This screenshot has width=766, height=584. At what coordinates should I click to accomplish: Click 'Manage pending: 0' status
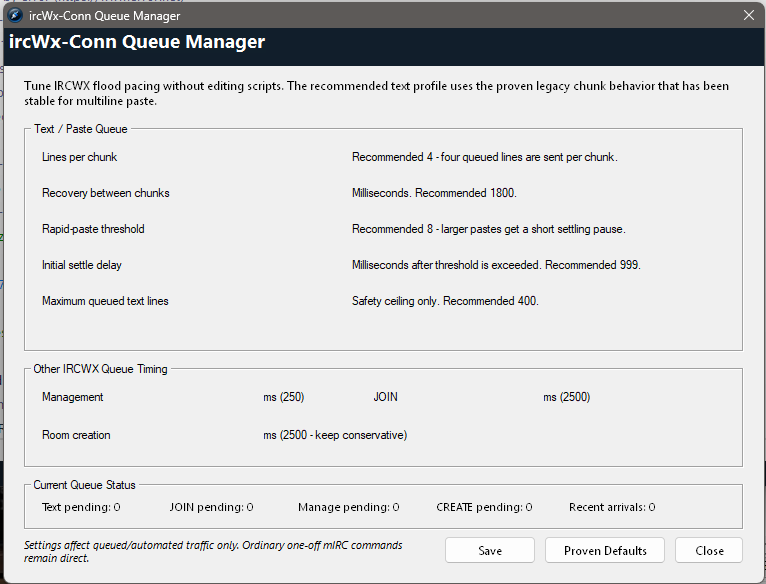348,507
